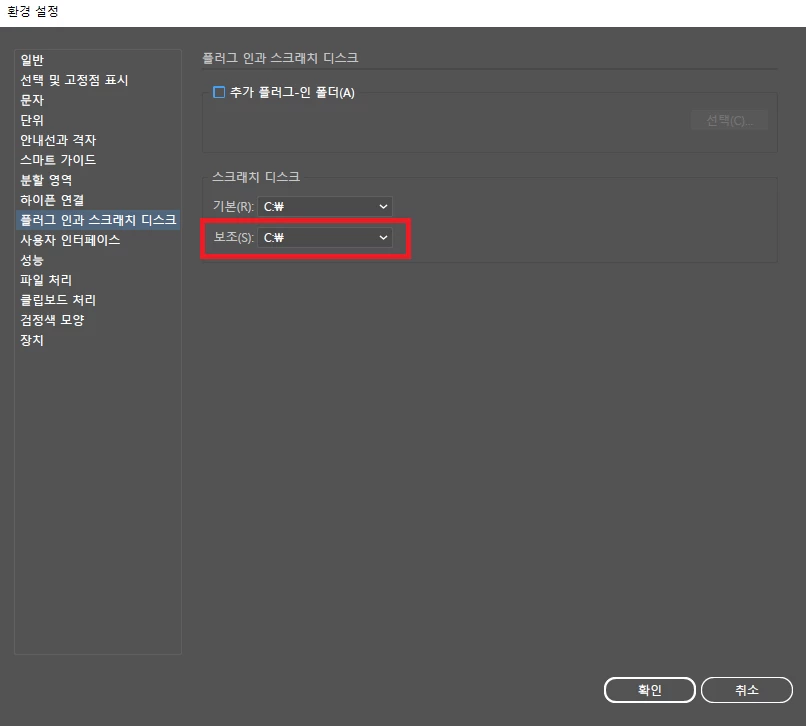The width and height of the screenshot is (806, 726).
Task: Select 플러그 인과 스크래치 디스크 category
Action: (98, 220)
